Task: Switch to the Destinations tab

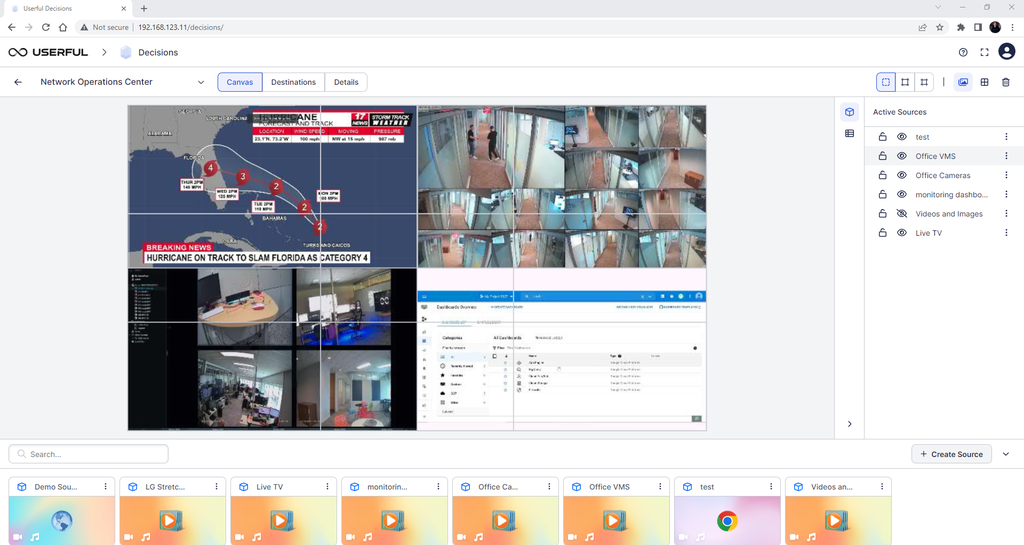Action: pos(293,82)
